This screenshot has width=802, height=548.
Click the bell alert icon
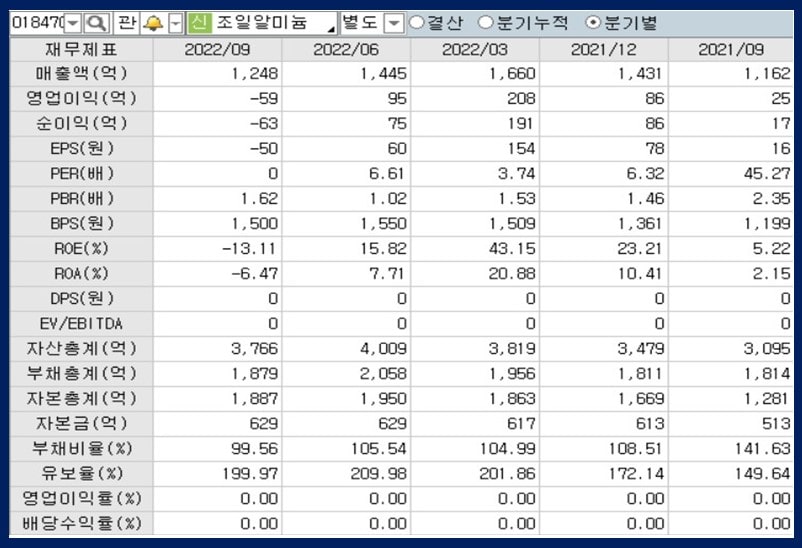point(153,23)
